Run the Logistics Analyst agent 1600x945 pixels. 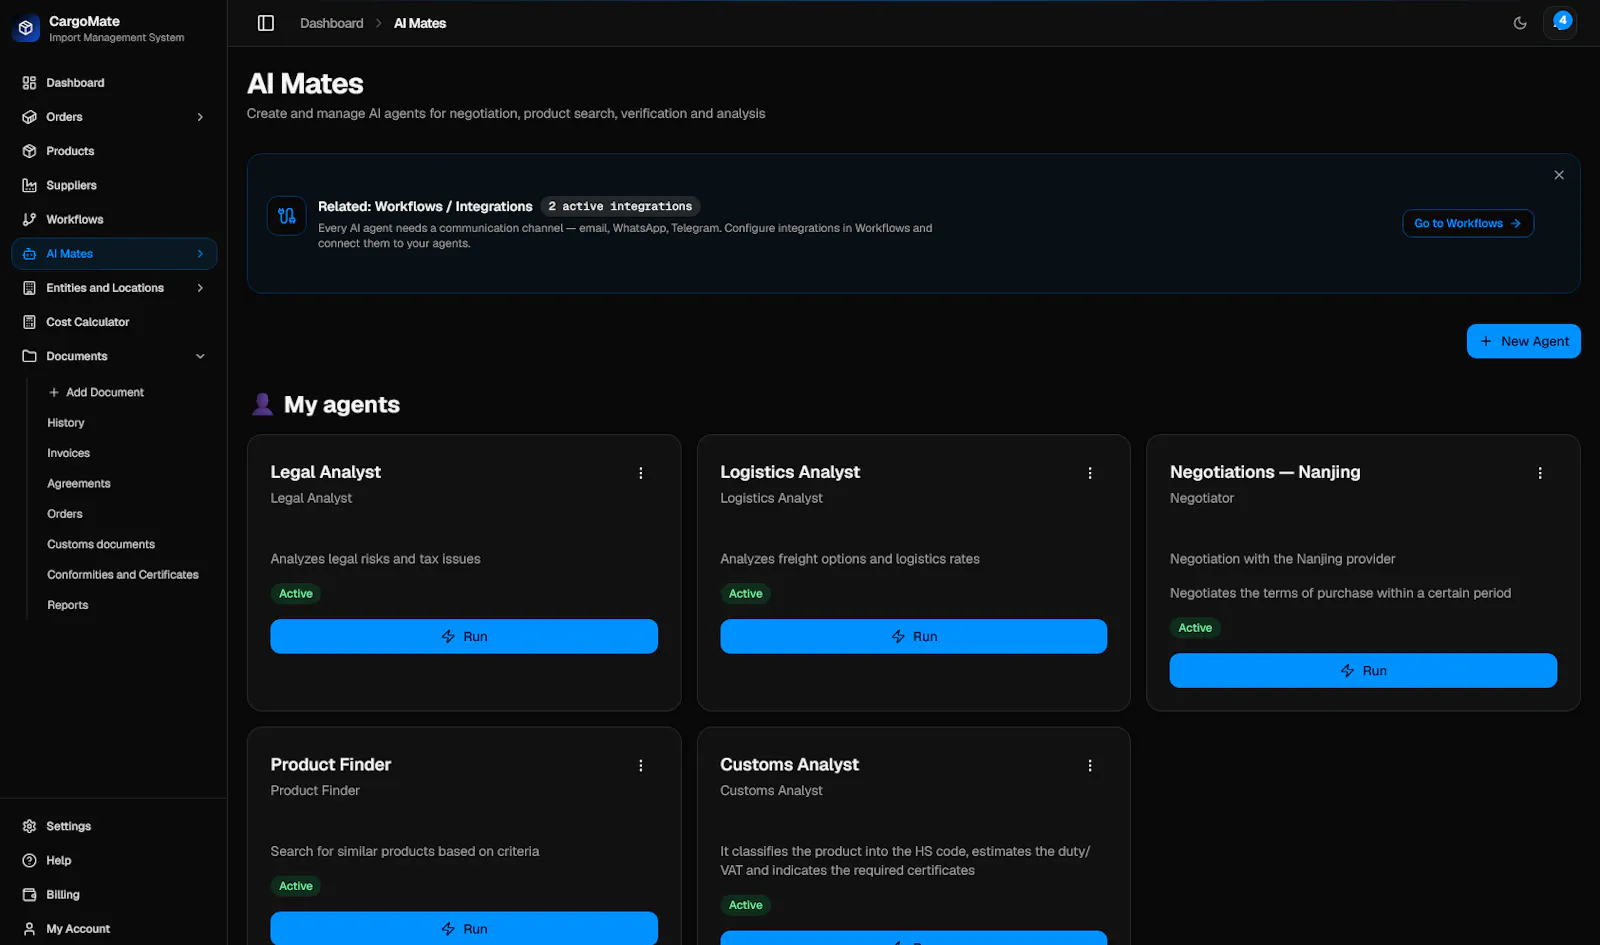[x=914, y=636]
